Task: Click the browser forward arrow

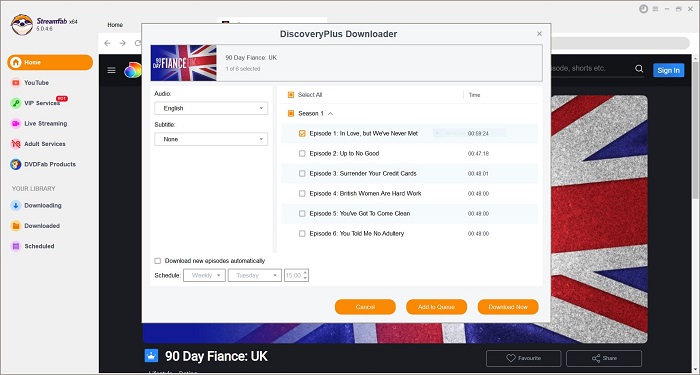Action: pyautogui.click(x=122, y=43)
